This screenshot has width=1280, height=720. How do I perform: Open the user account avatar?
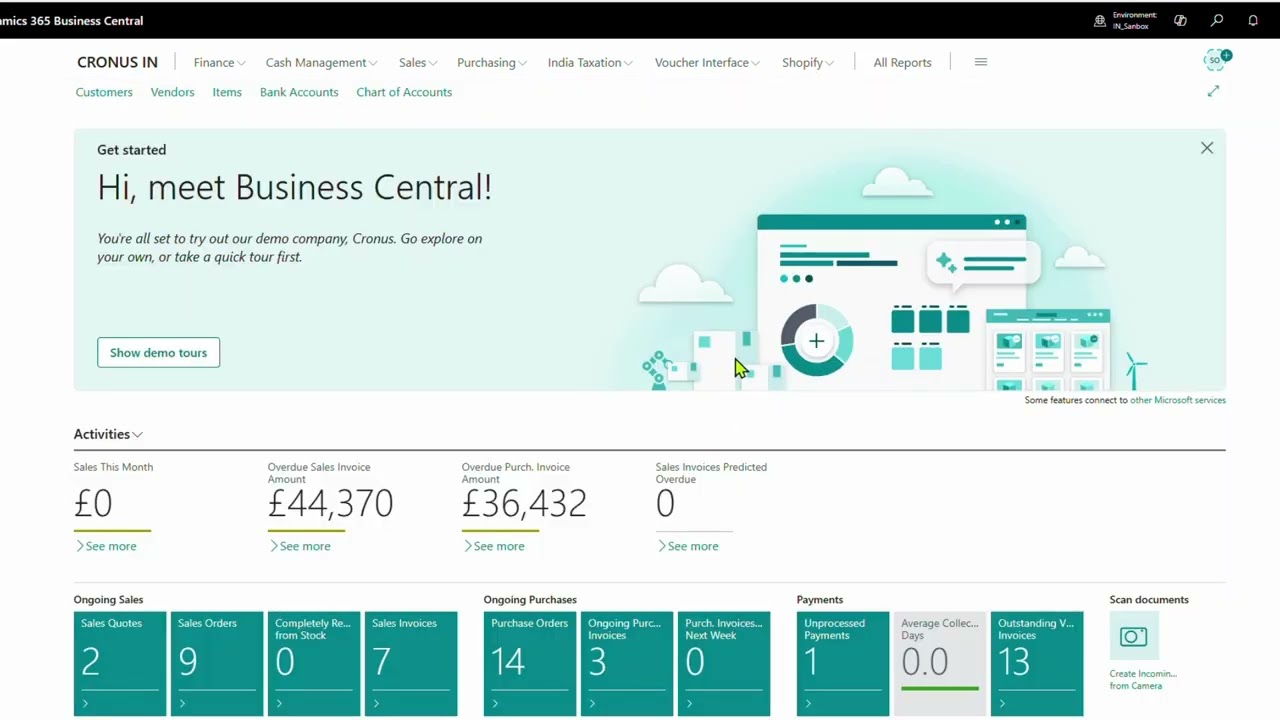click(x=1216, y=60)
